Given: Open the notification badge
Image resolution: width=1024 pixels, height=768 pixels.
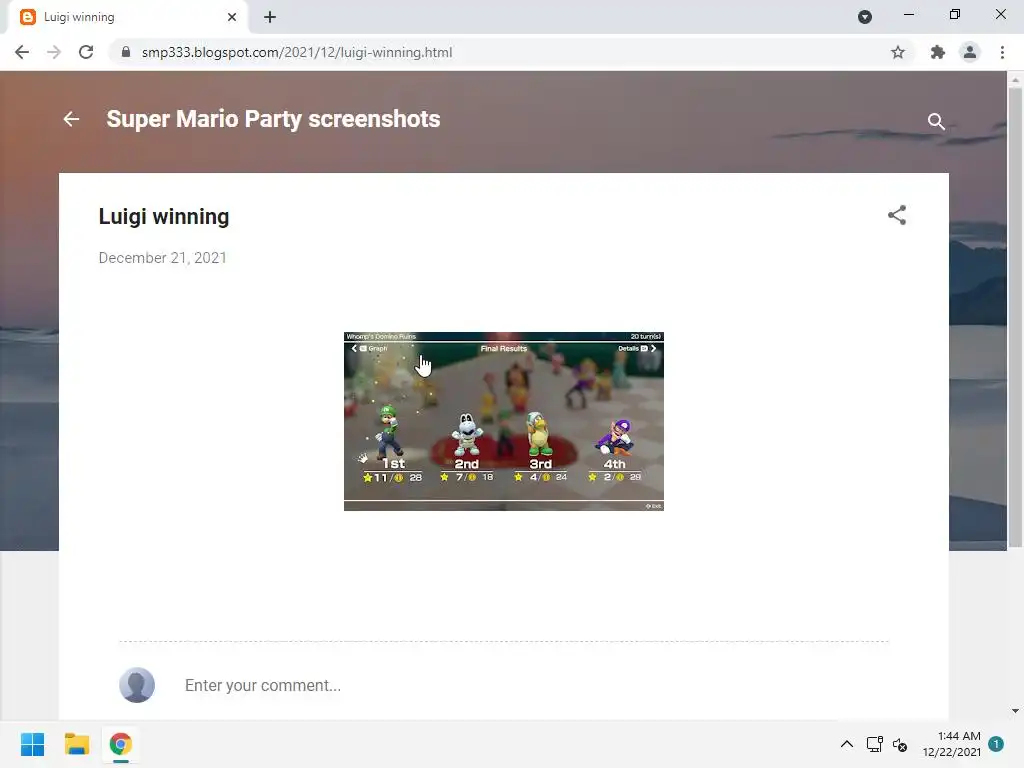Looking at the screenshot, I should pyautogui.click(x=996, y=744).
